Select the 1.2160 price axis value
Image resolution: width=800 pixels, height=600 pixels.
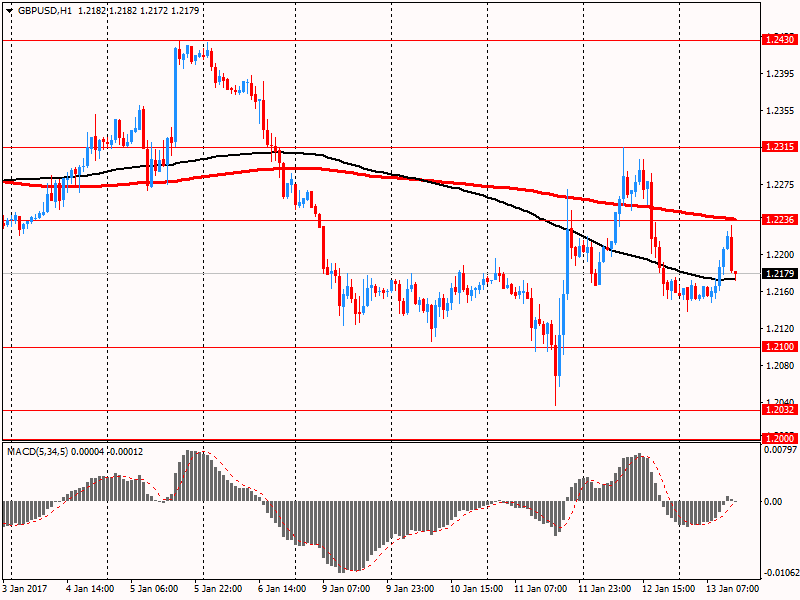(x=781, y=292)
